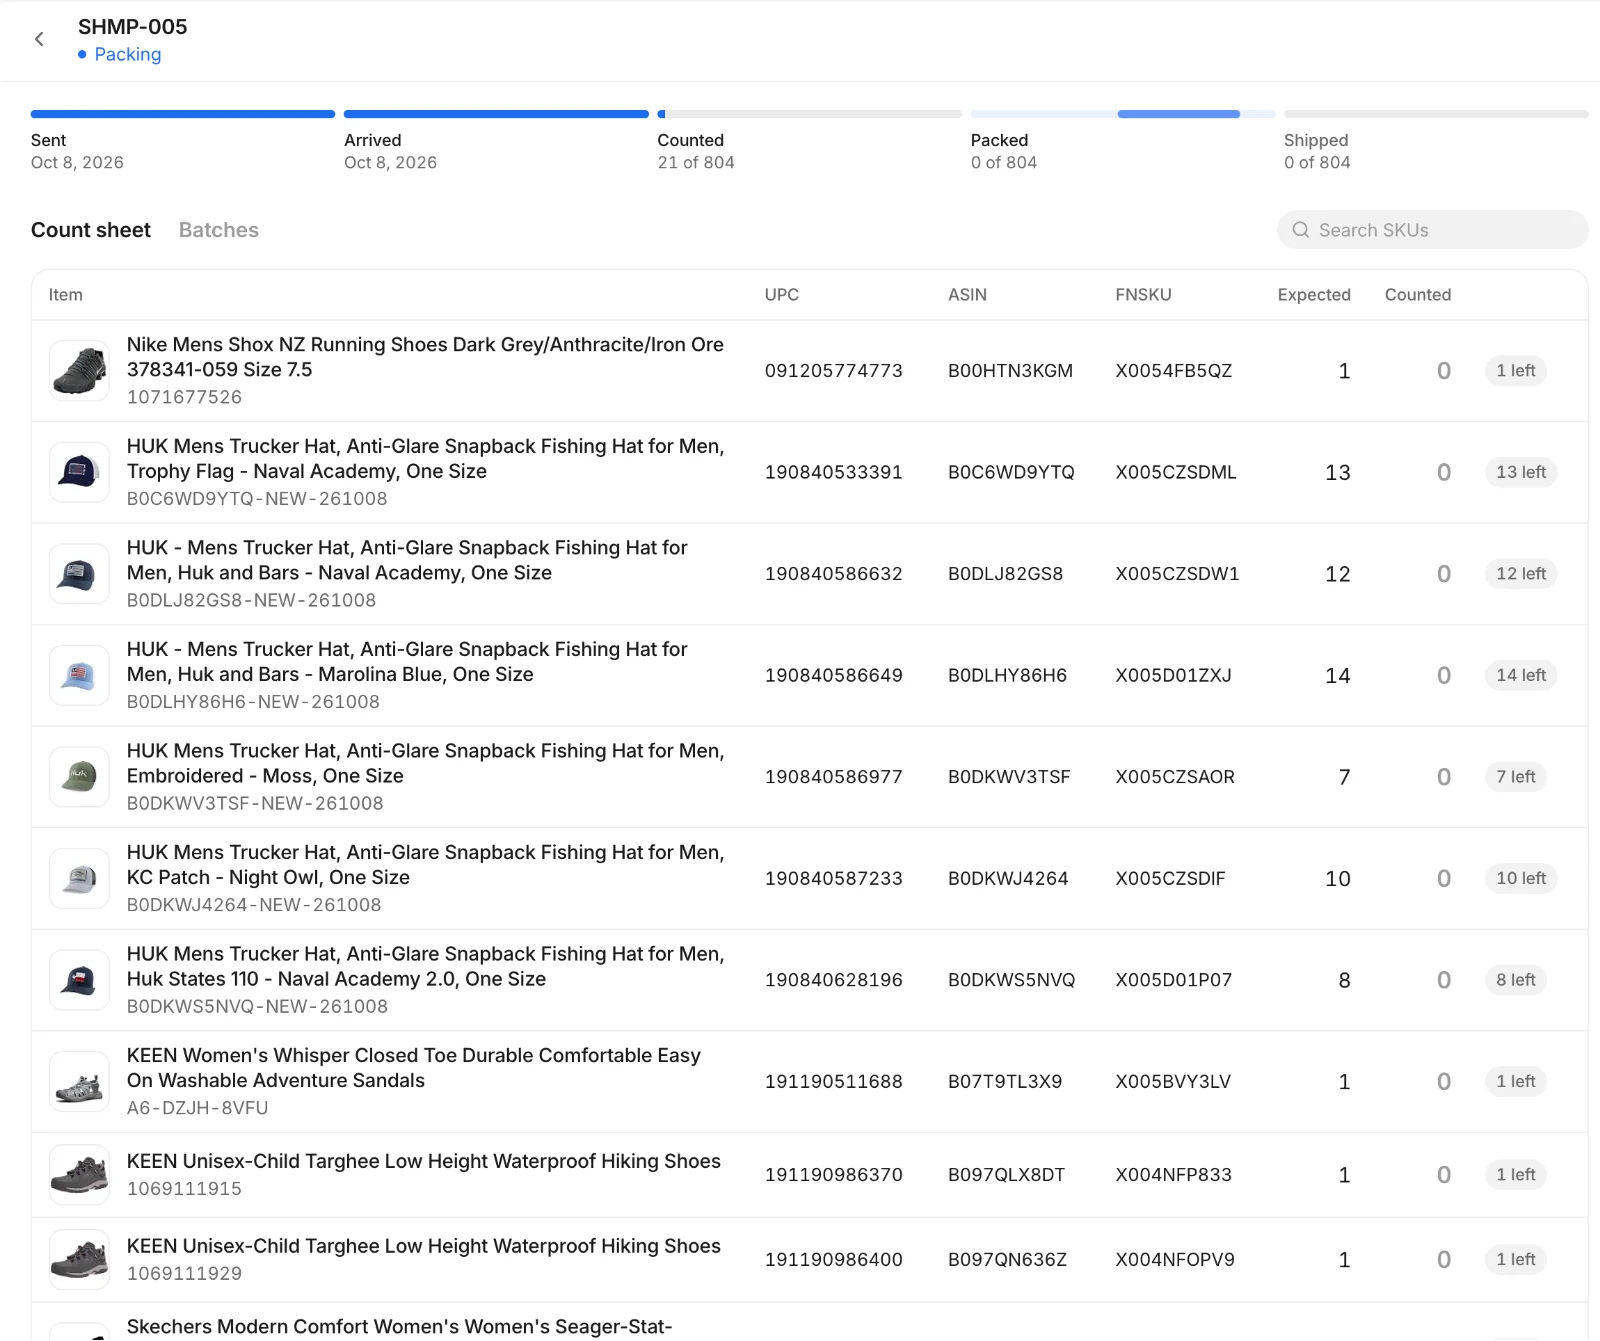The width and height of the screenshot is (1600, 1341).
Task: Click the Shipped progress bar
Action: click(x=1436, y=114)
